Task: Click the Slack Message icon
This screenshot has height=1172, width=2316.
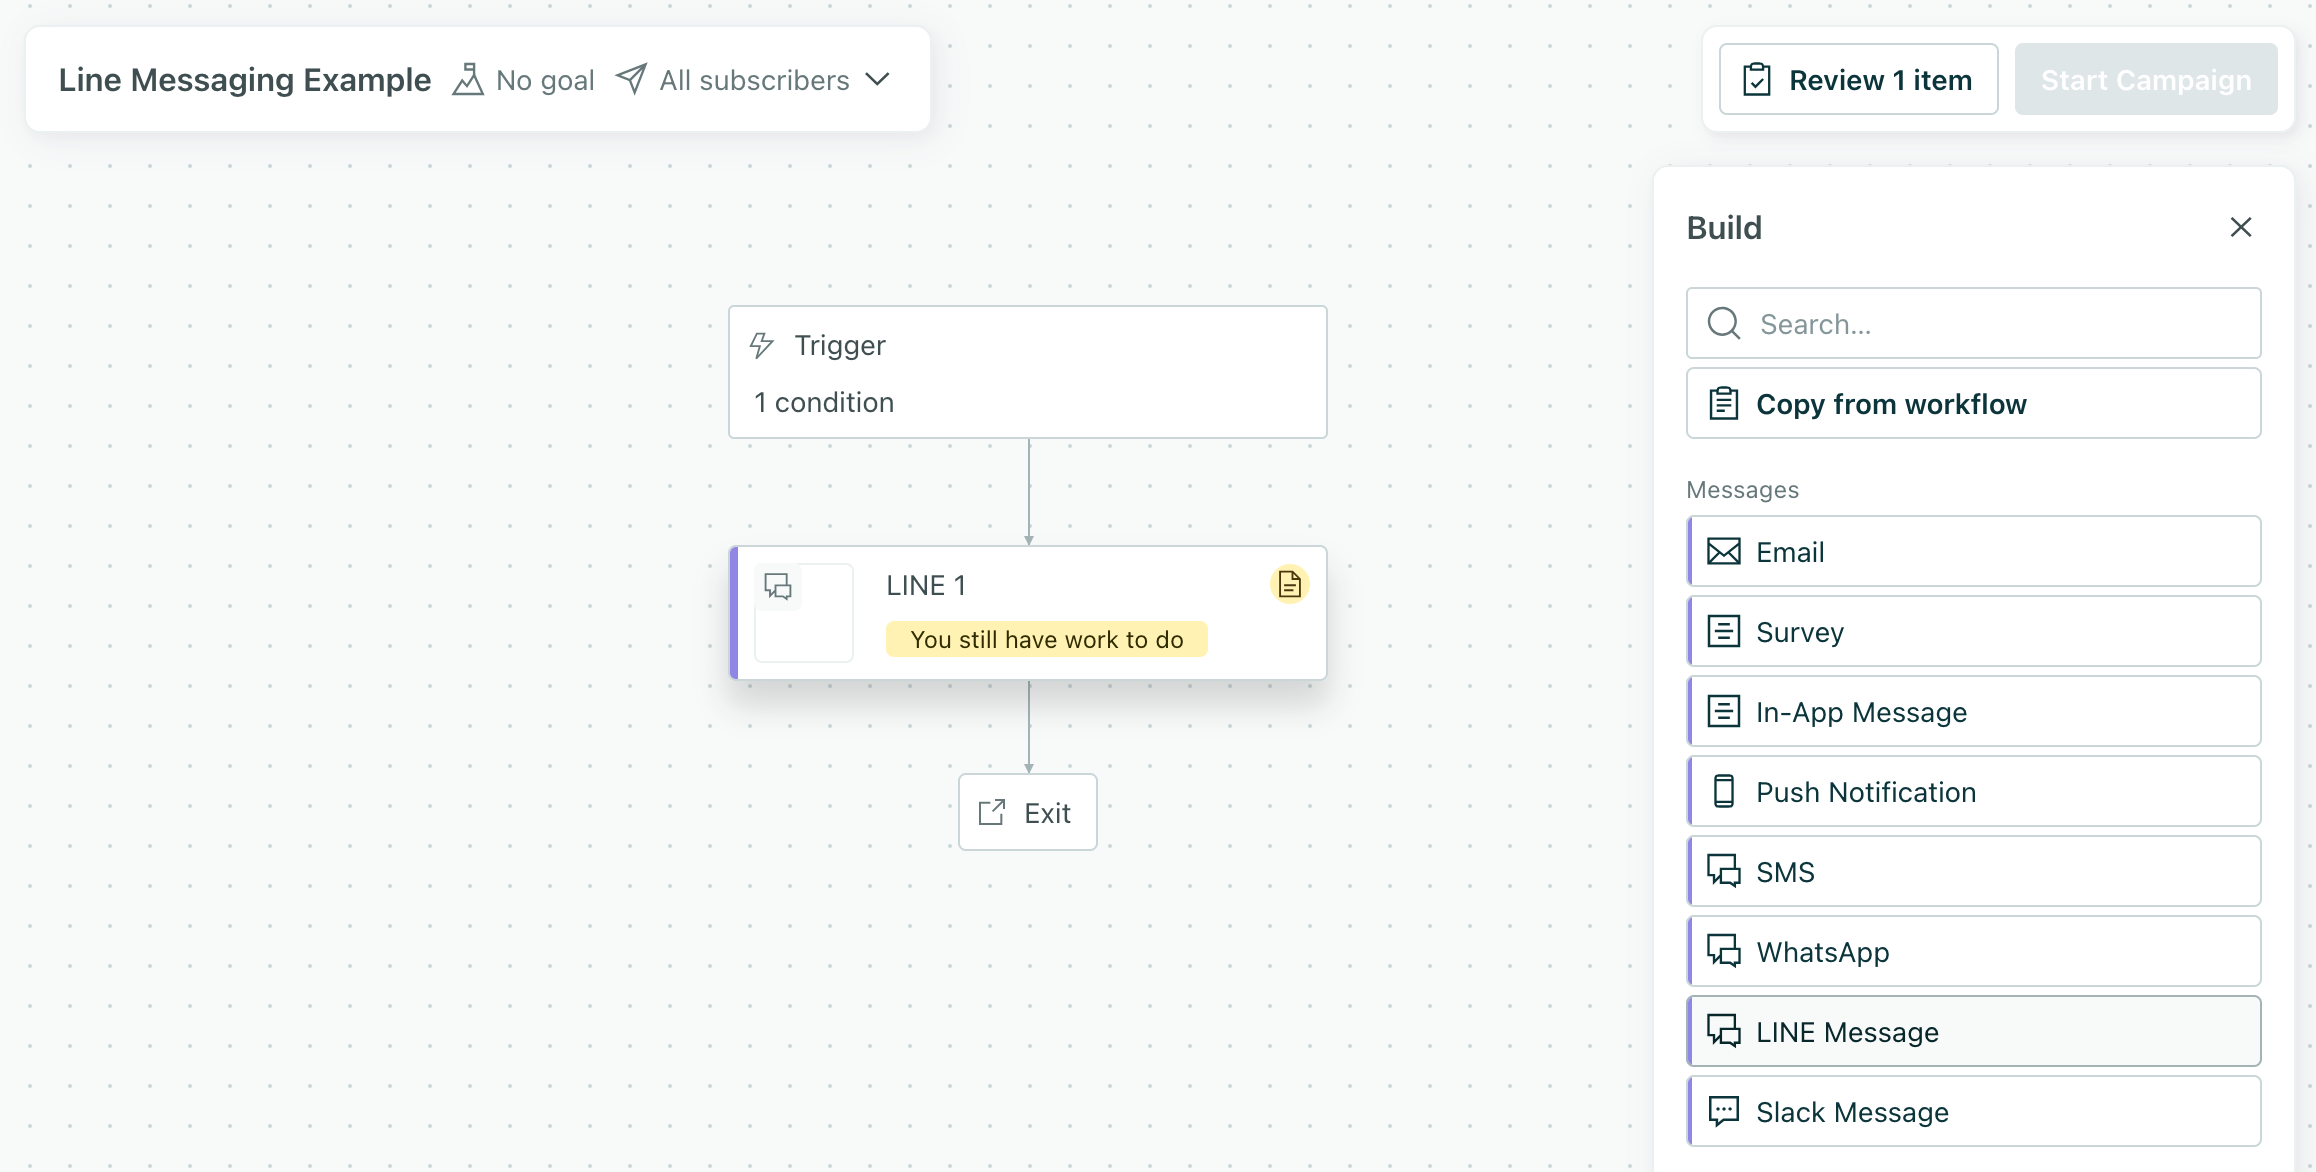Action: (1725, 1111)
